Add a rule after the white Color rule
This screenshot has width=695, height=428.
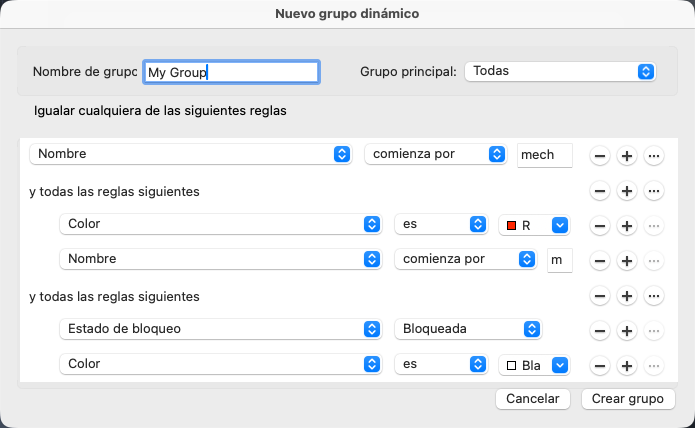point(627,365)
